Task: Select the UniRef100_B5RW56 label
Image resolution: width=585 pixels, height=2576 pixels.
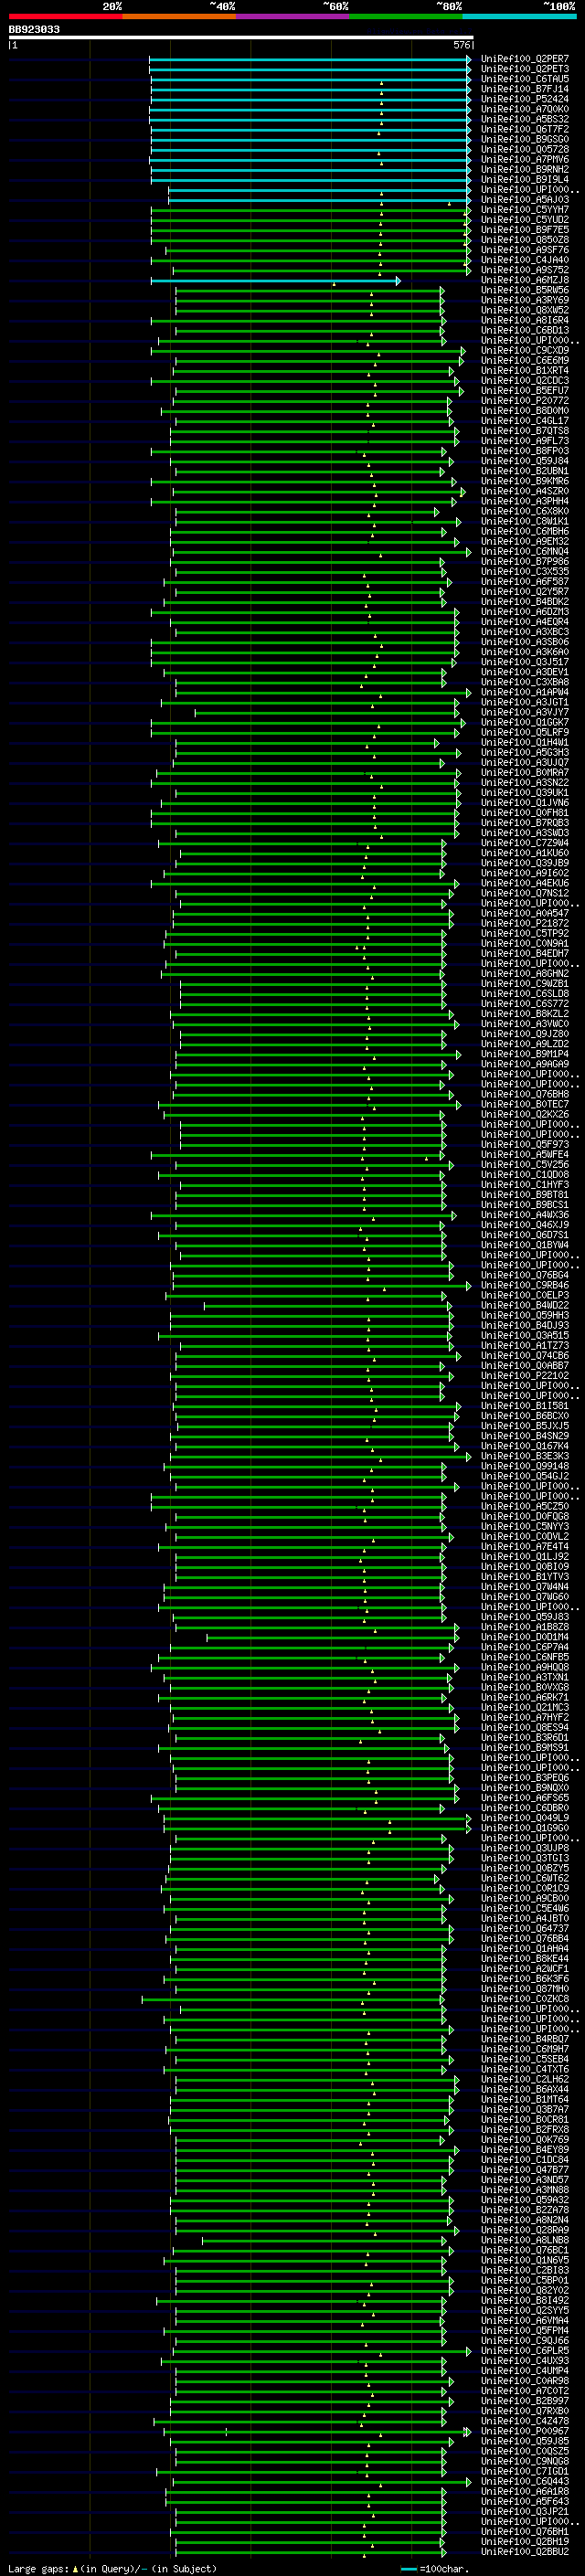Action: point(524,290)
